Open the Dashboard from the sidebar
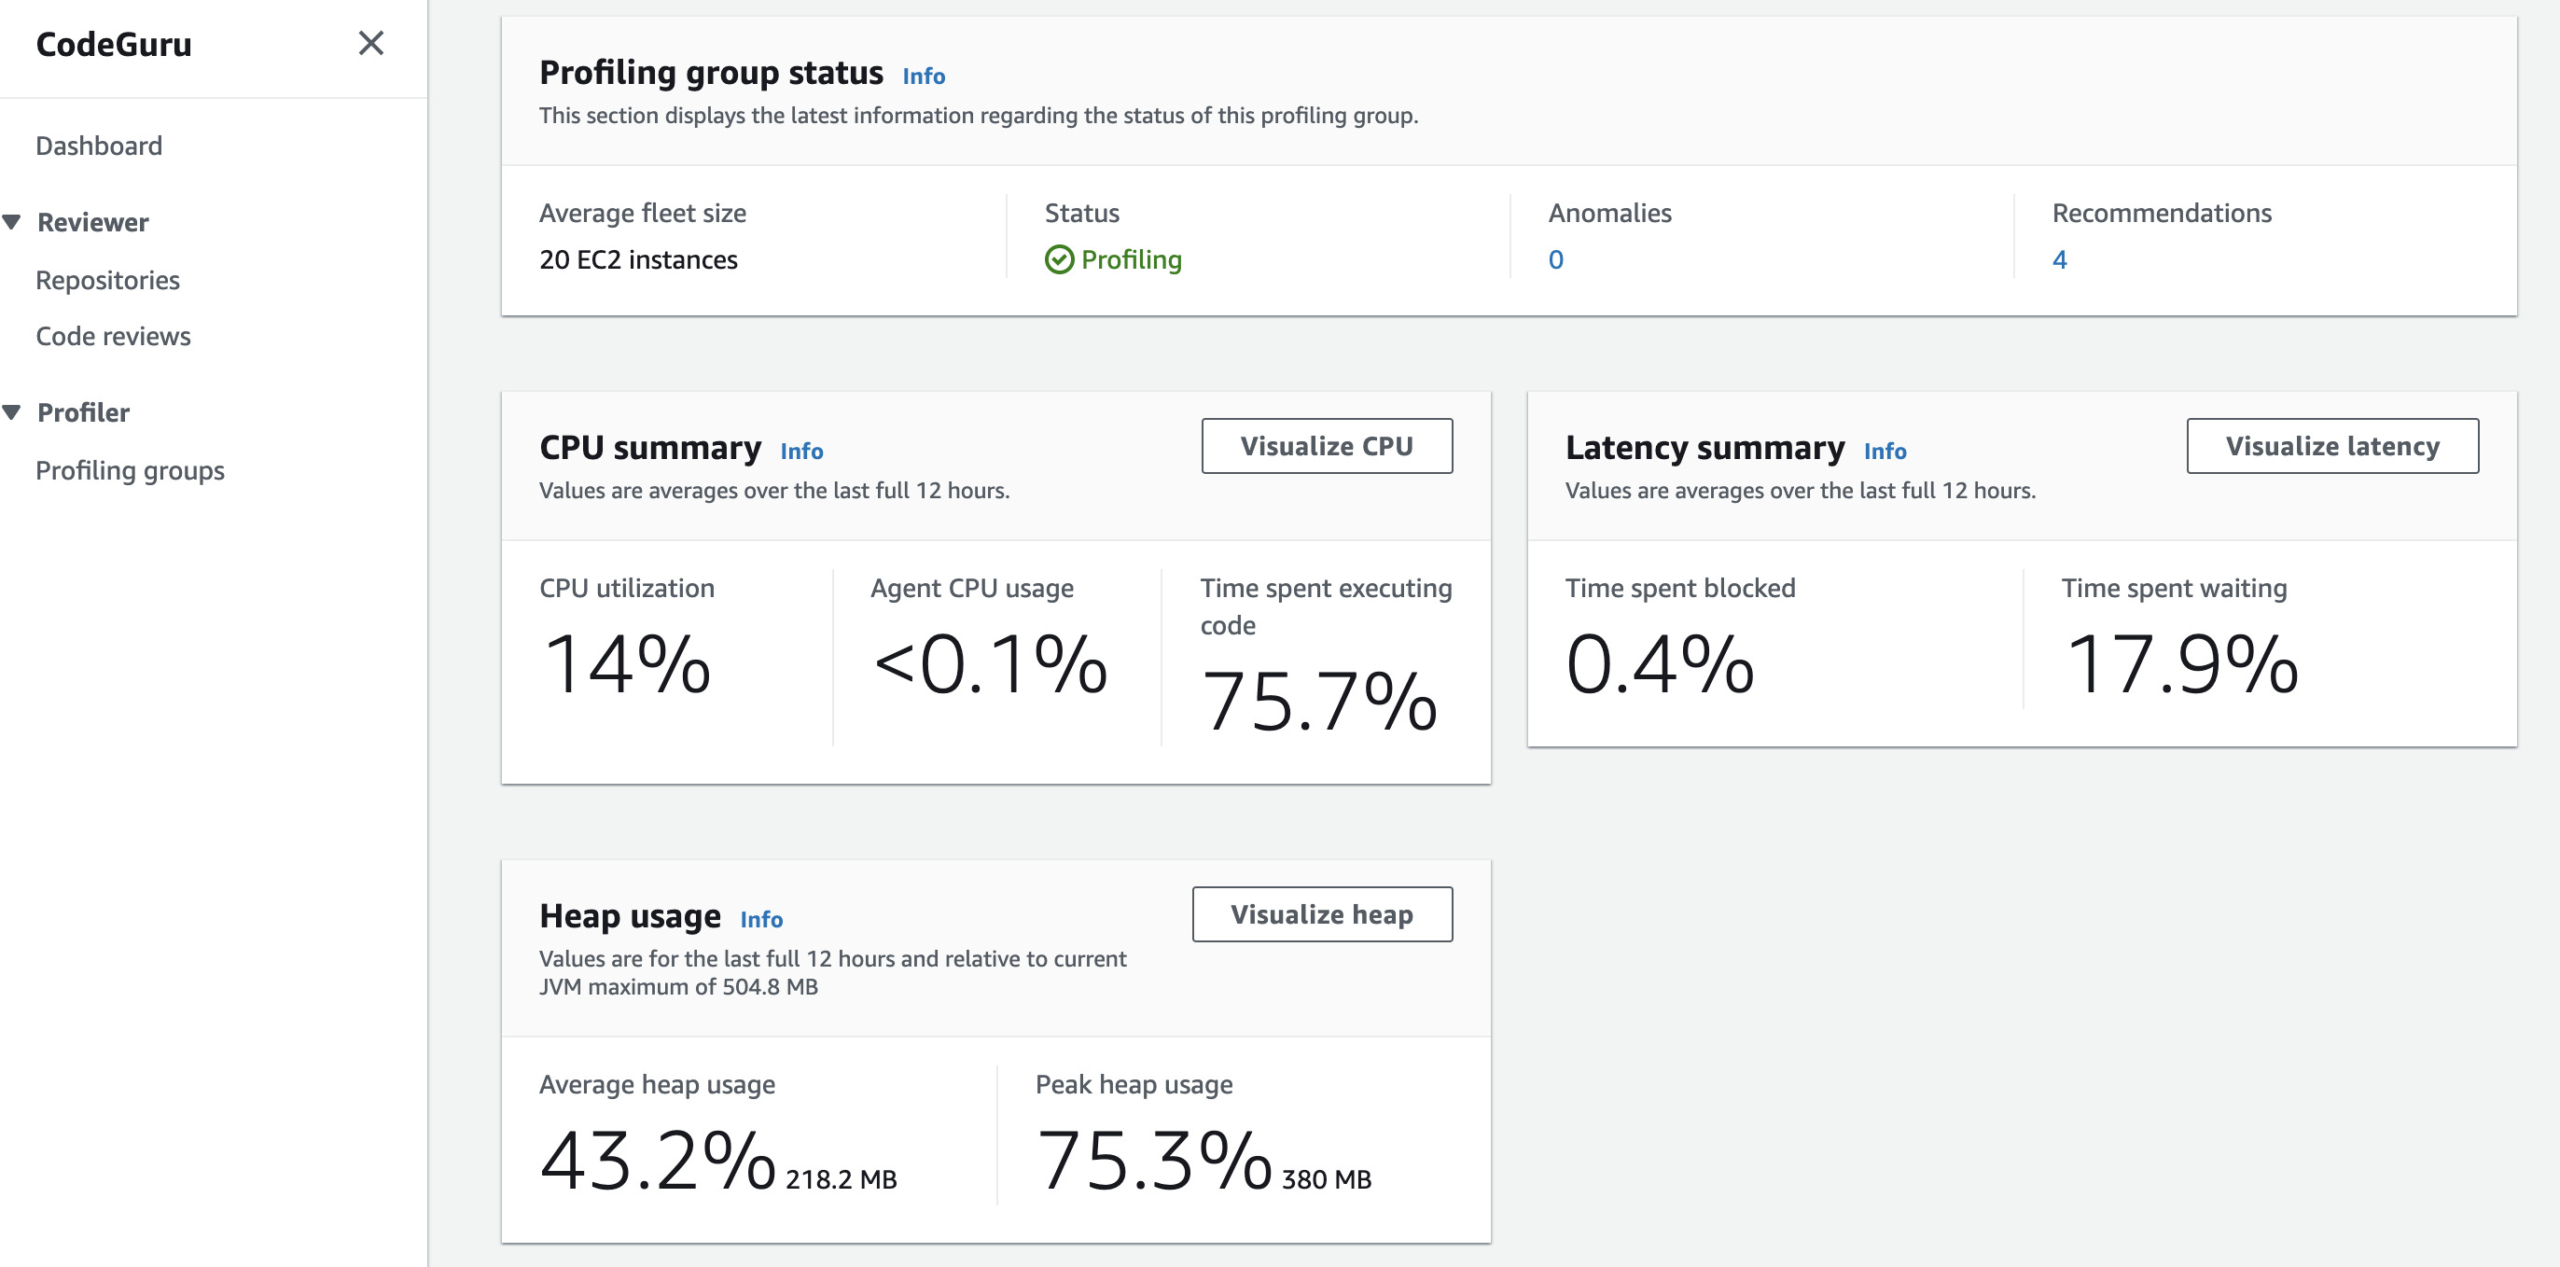The image size is (2560, 1267). 99,145
